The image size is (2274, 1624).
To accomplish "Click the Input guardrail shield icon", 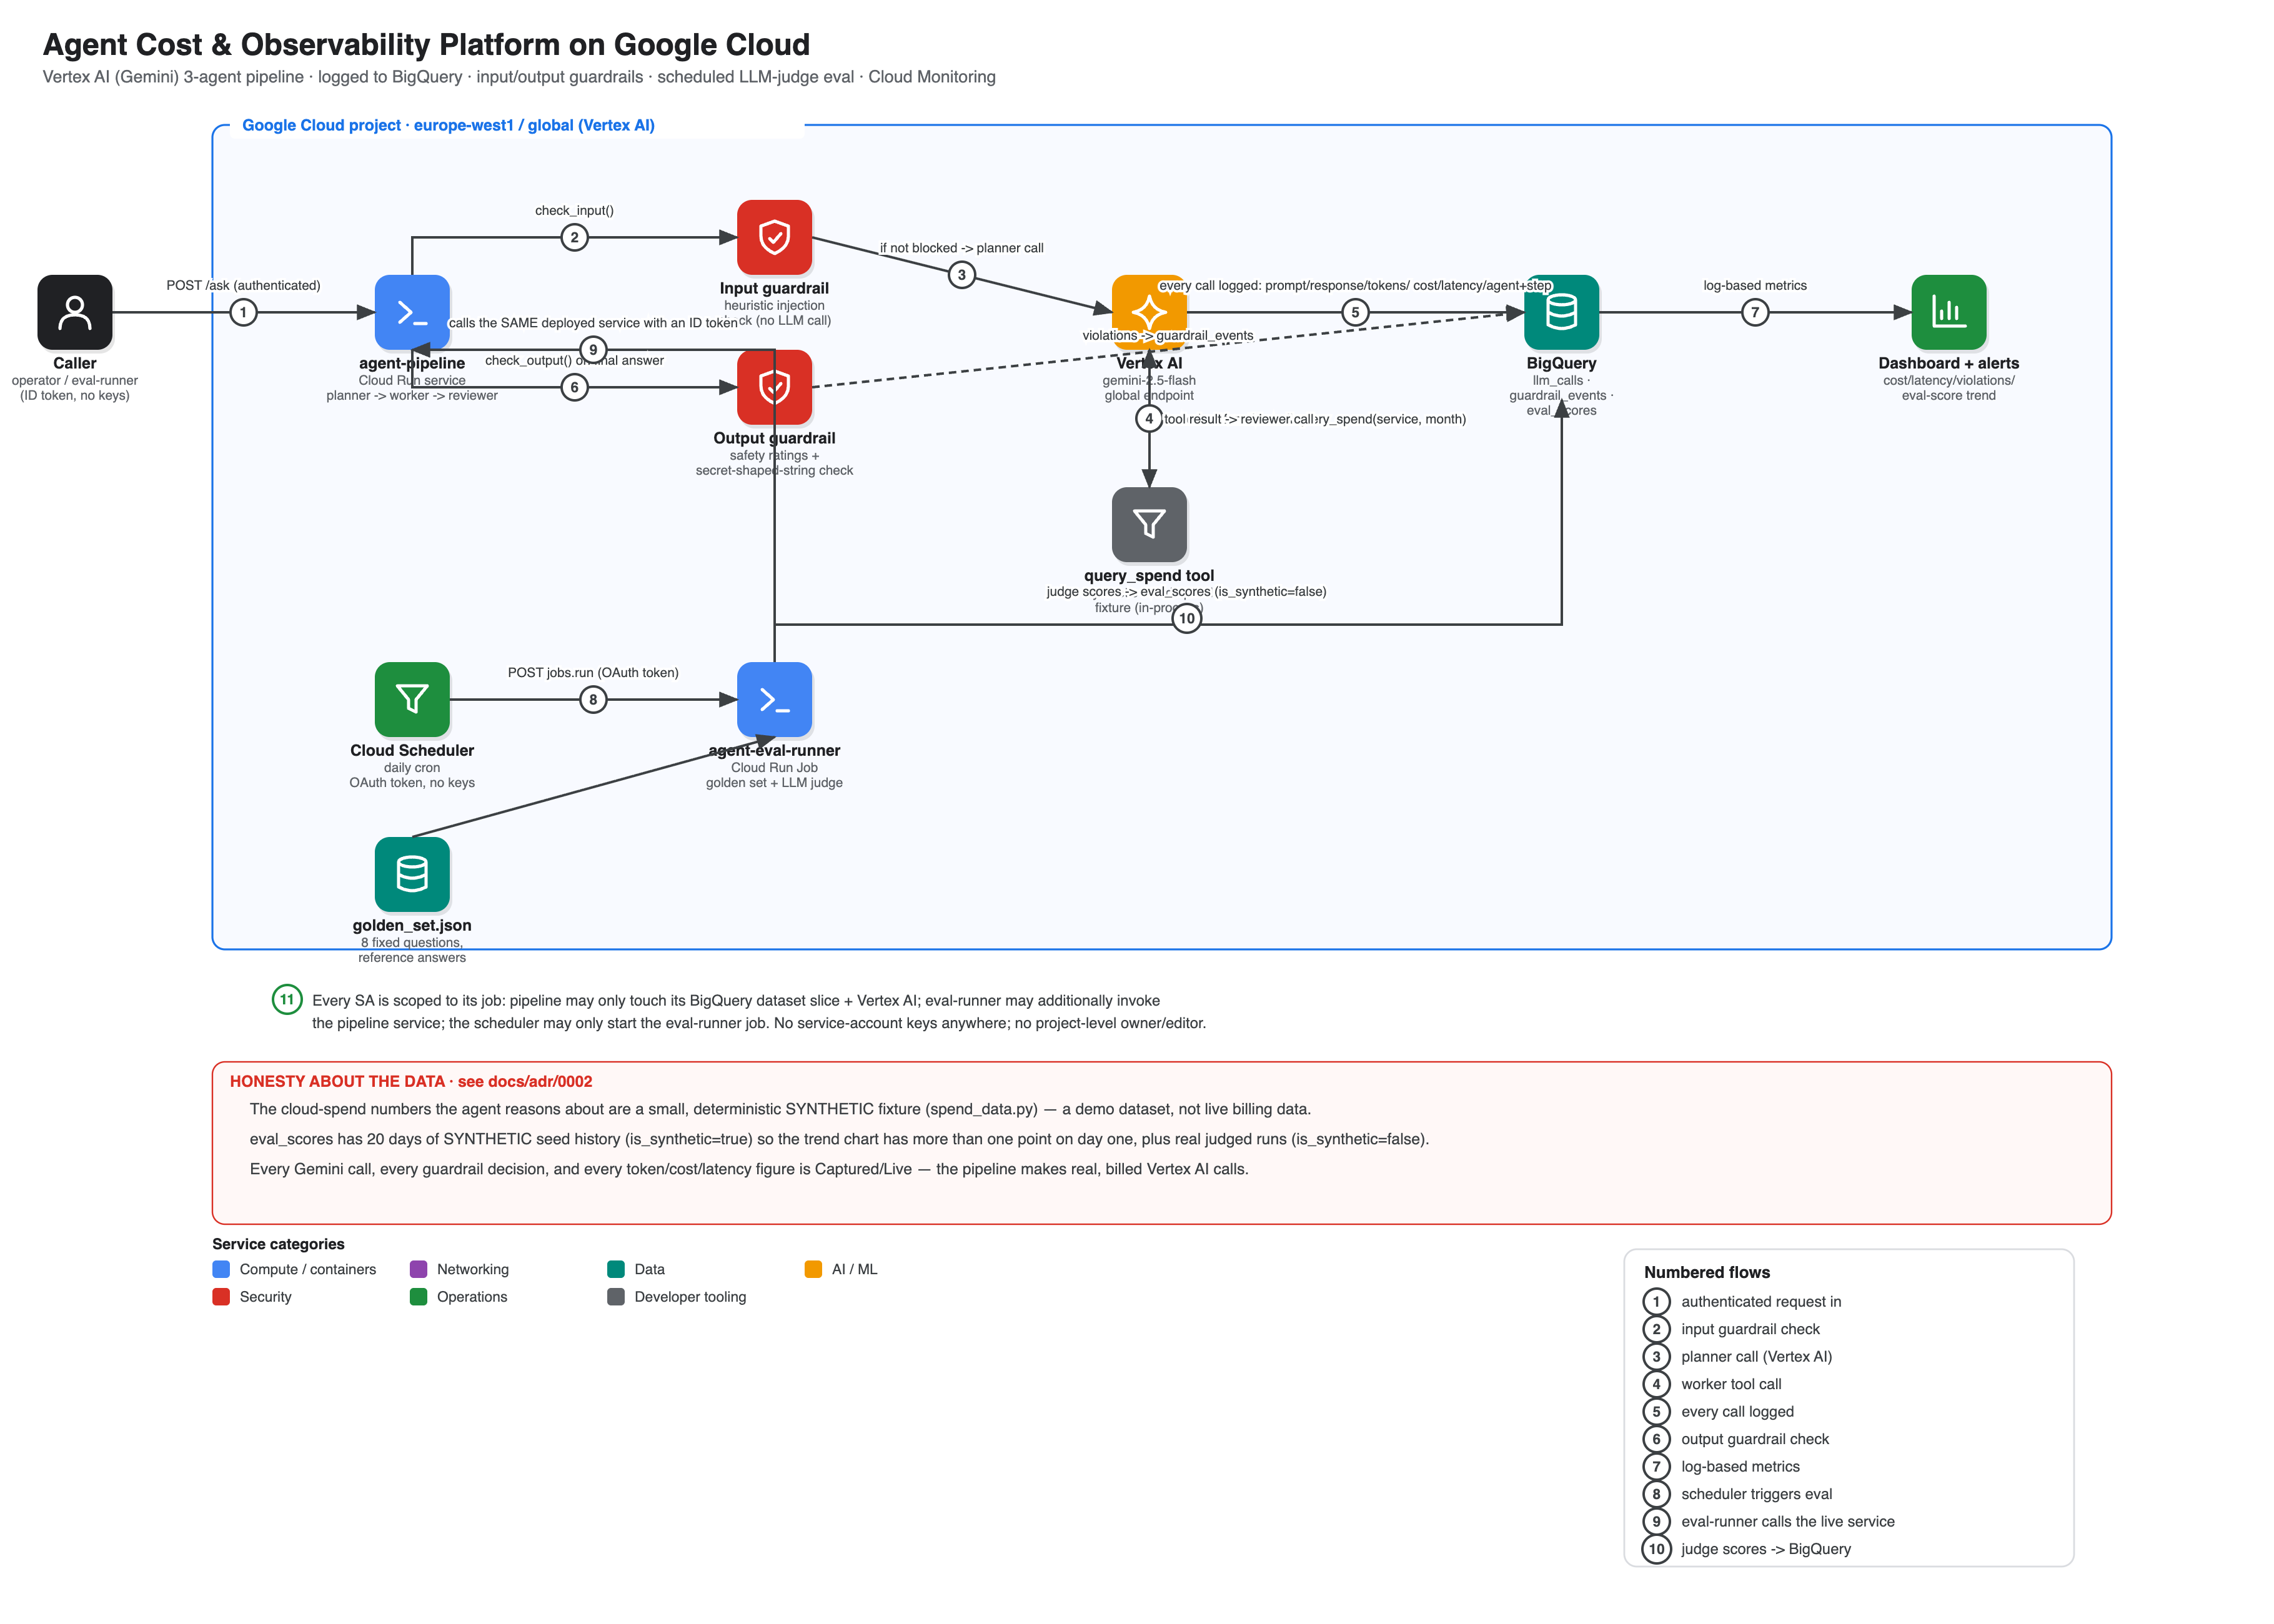I will (774, 237).
